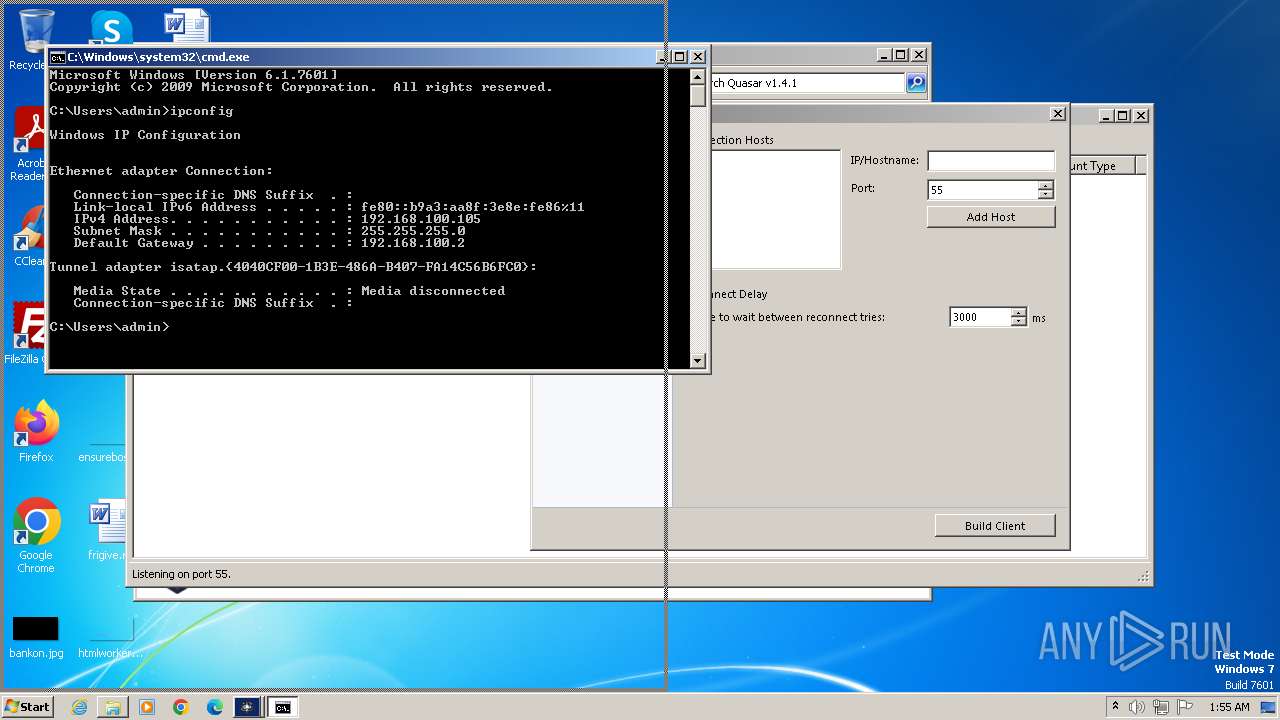Open Microsoft Edge from the taskbar

[215, 707]
